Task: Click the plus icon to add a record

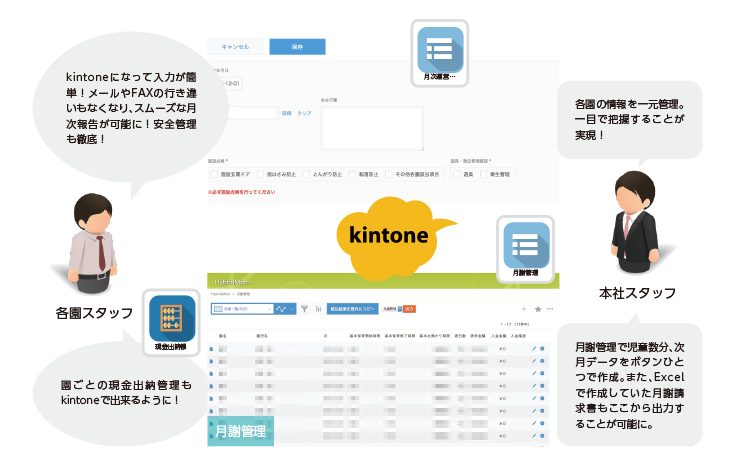Action: pos(524,309)
